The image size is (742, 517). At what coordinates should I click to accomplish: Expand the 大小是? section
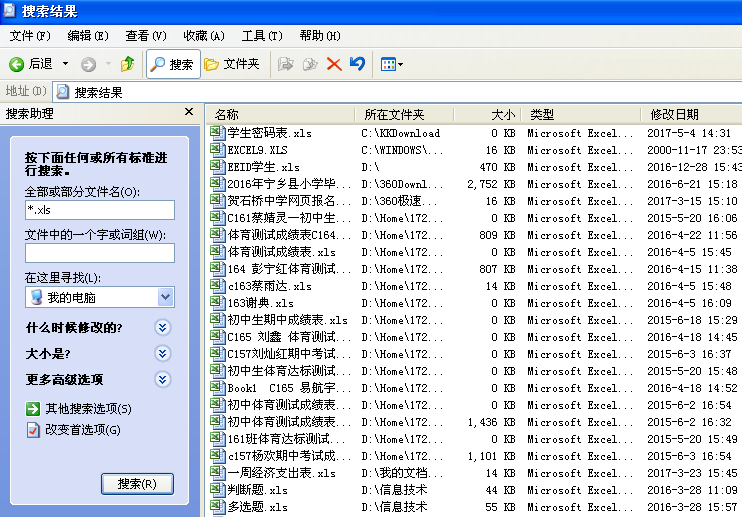pos(162,353)
